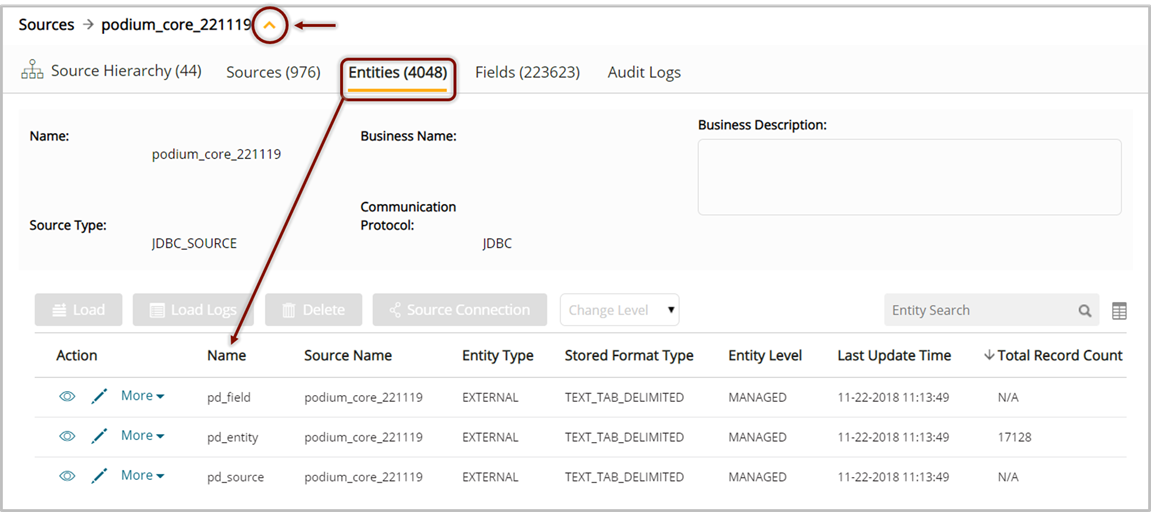1151x512 pixels.
Task: Sort by the Total Record Count arrow
Action: (x=989, y=355)
